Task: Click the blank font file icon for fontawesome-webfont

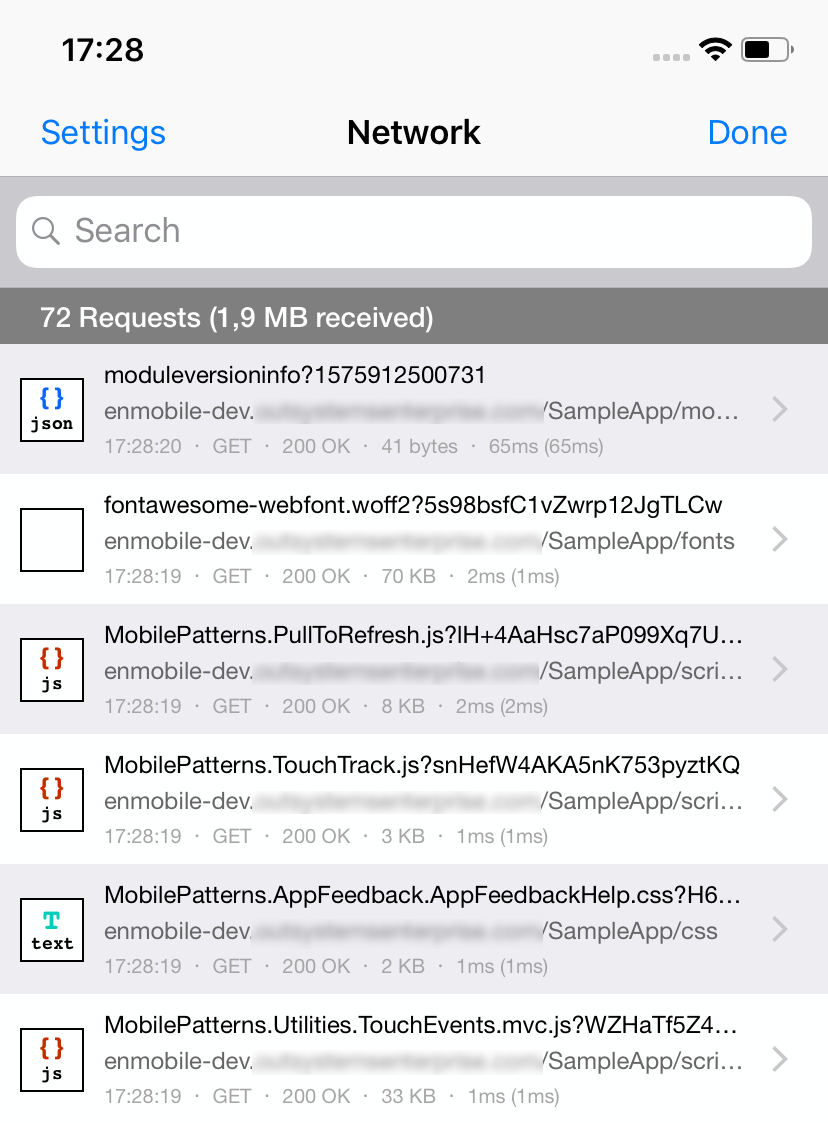Action: tap(51, 540)
